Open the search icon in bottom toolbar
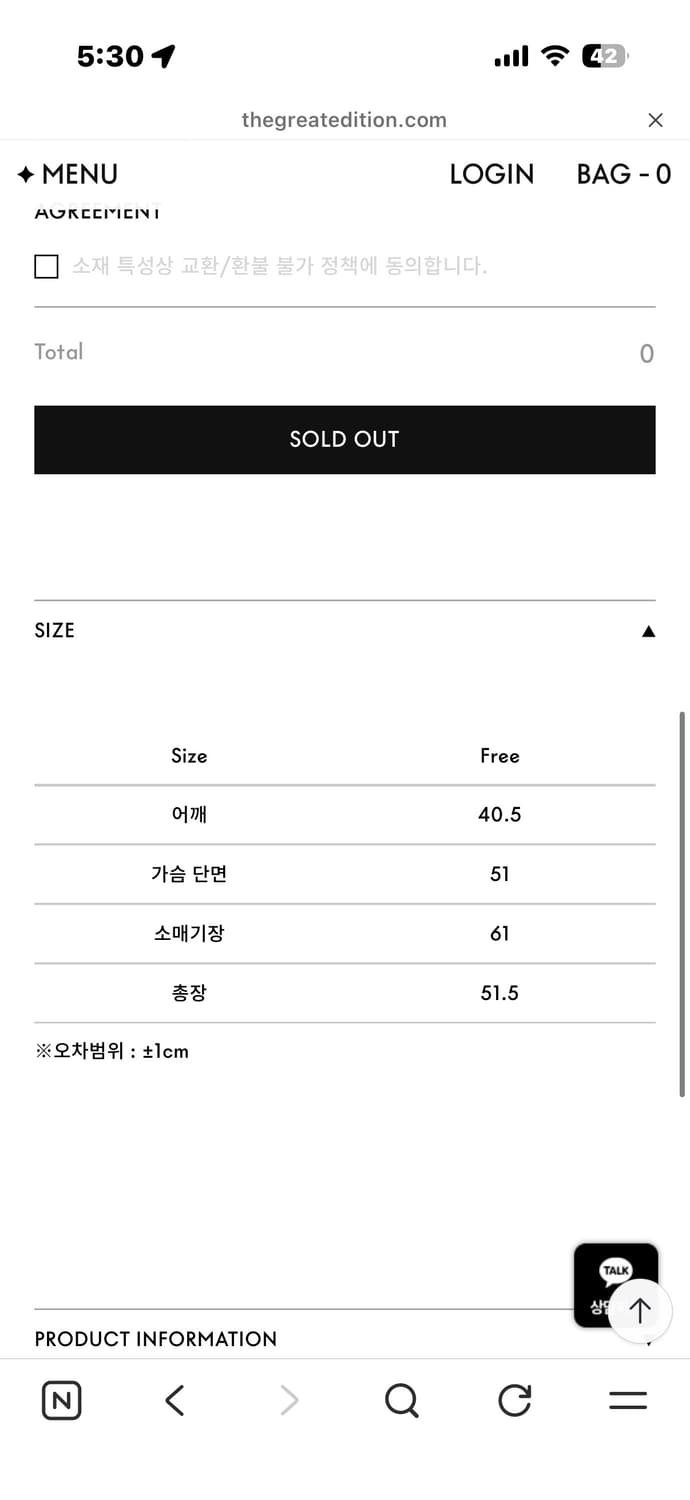The height and width of the screenshot is (1500, 690). [401, 1400]
